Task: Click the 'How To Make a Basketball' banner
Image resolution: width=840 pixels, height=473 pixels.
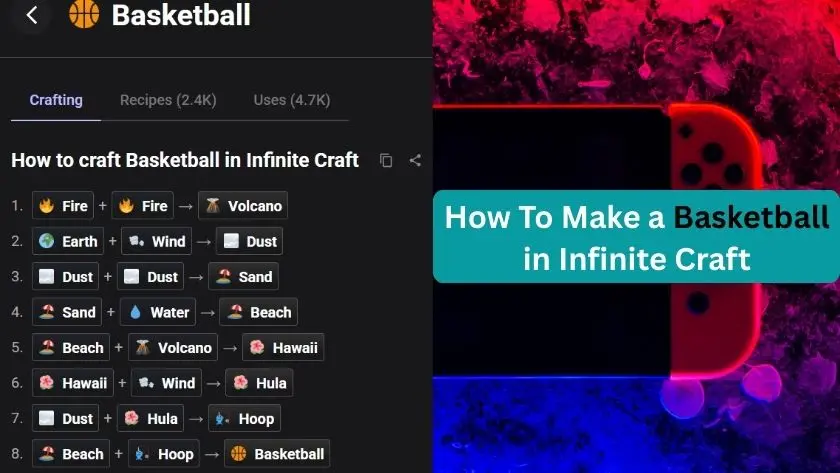Action: click(636, 236)
